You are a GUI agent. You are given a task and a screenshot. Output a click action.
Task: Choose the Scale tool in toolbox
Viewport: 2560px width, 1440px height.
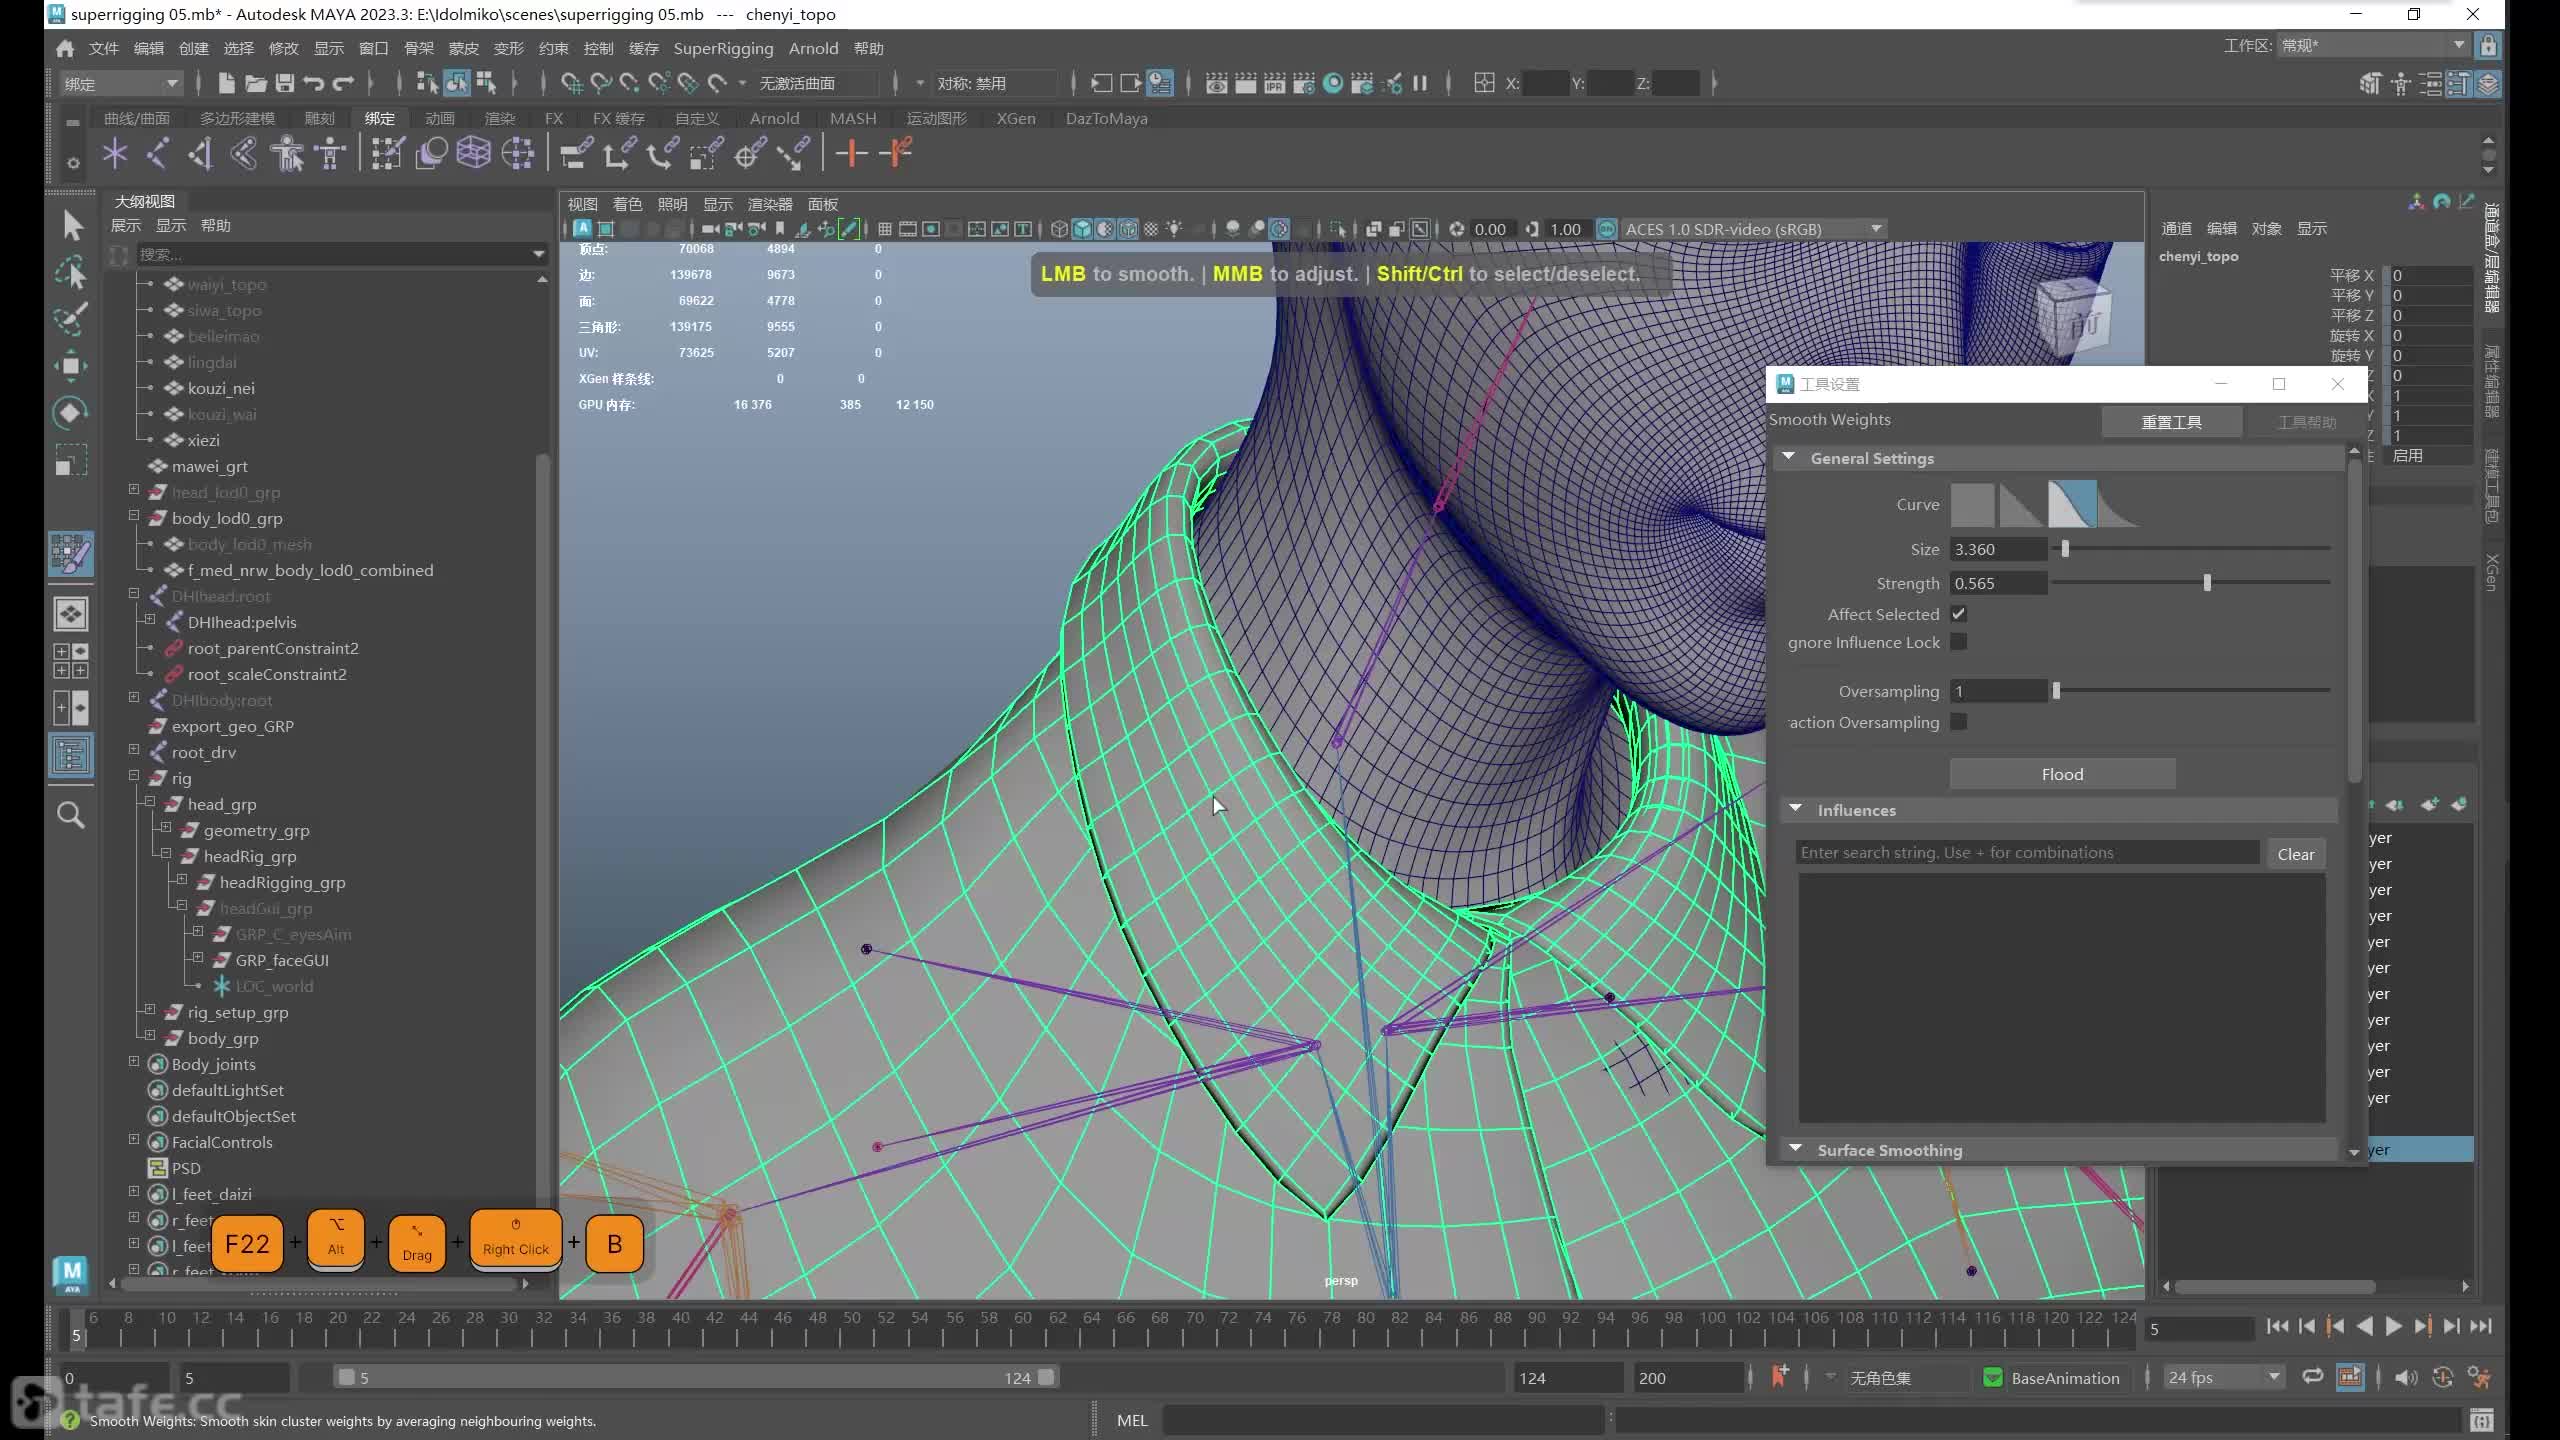(x=71, y=459)
